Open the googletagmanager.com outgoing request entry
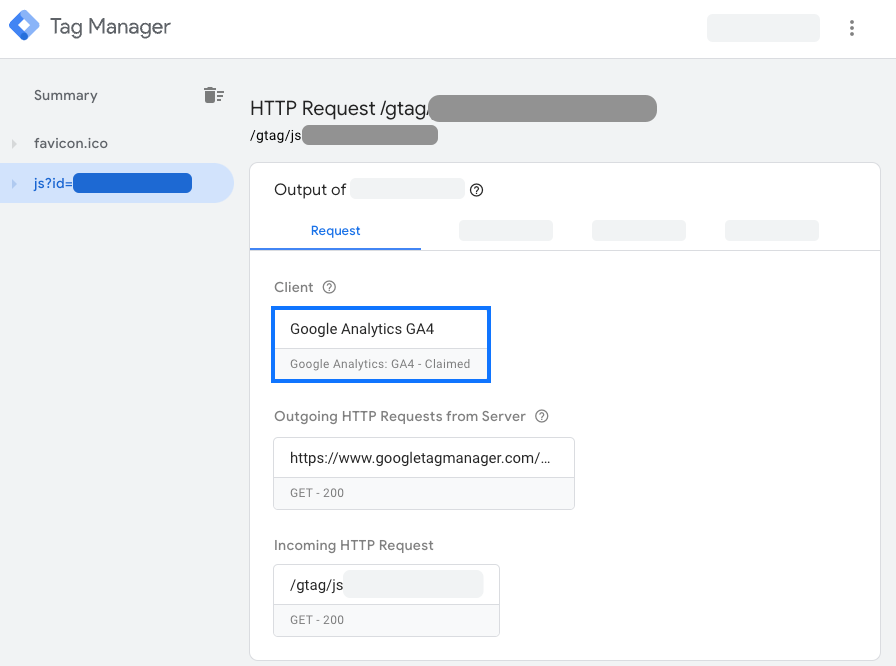896x666 pixels. pos(423,457)
